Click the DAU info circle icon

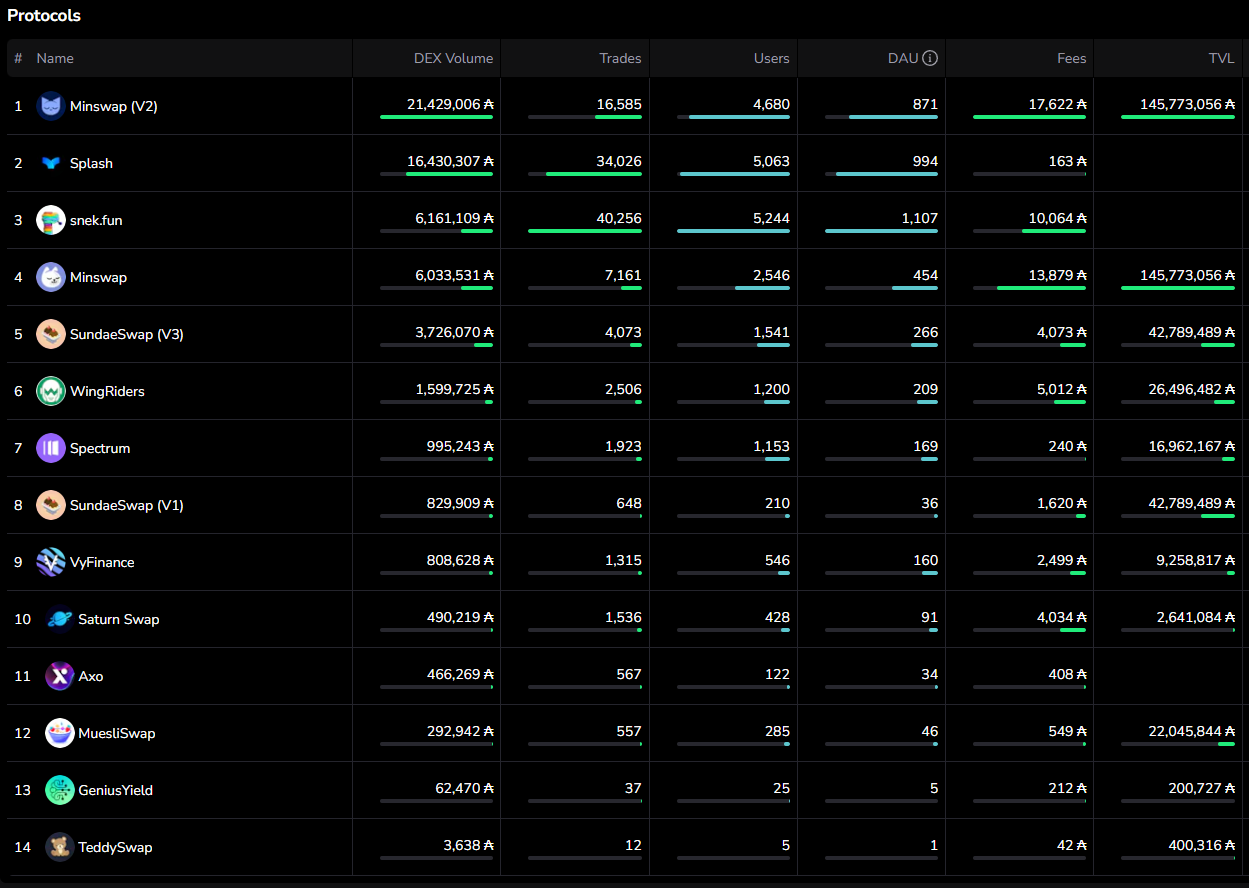click(x=930, y=58)
